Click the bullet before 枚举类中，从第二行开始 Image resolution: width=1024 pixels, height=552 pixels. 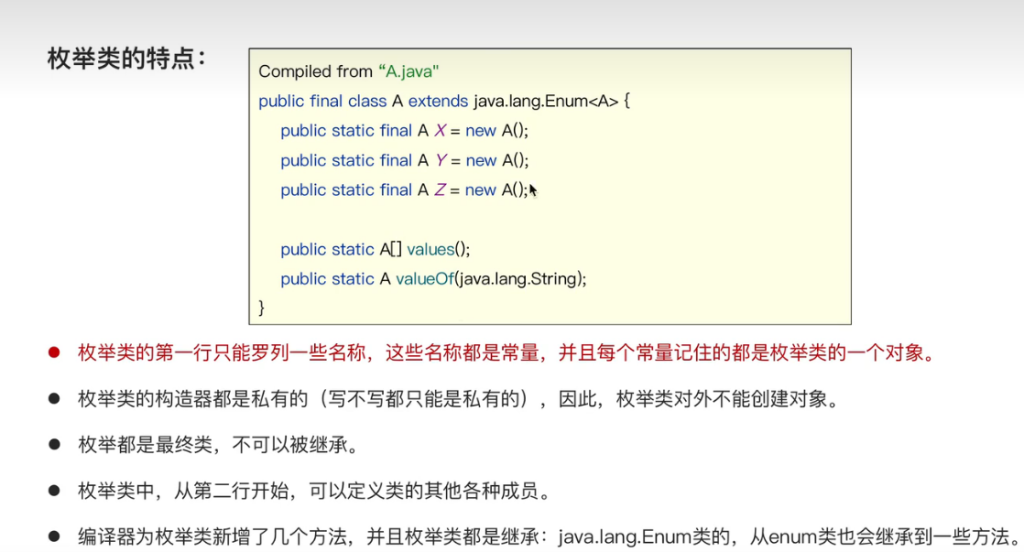tap(54, 490)
